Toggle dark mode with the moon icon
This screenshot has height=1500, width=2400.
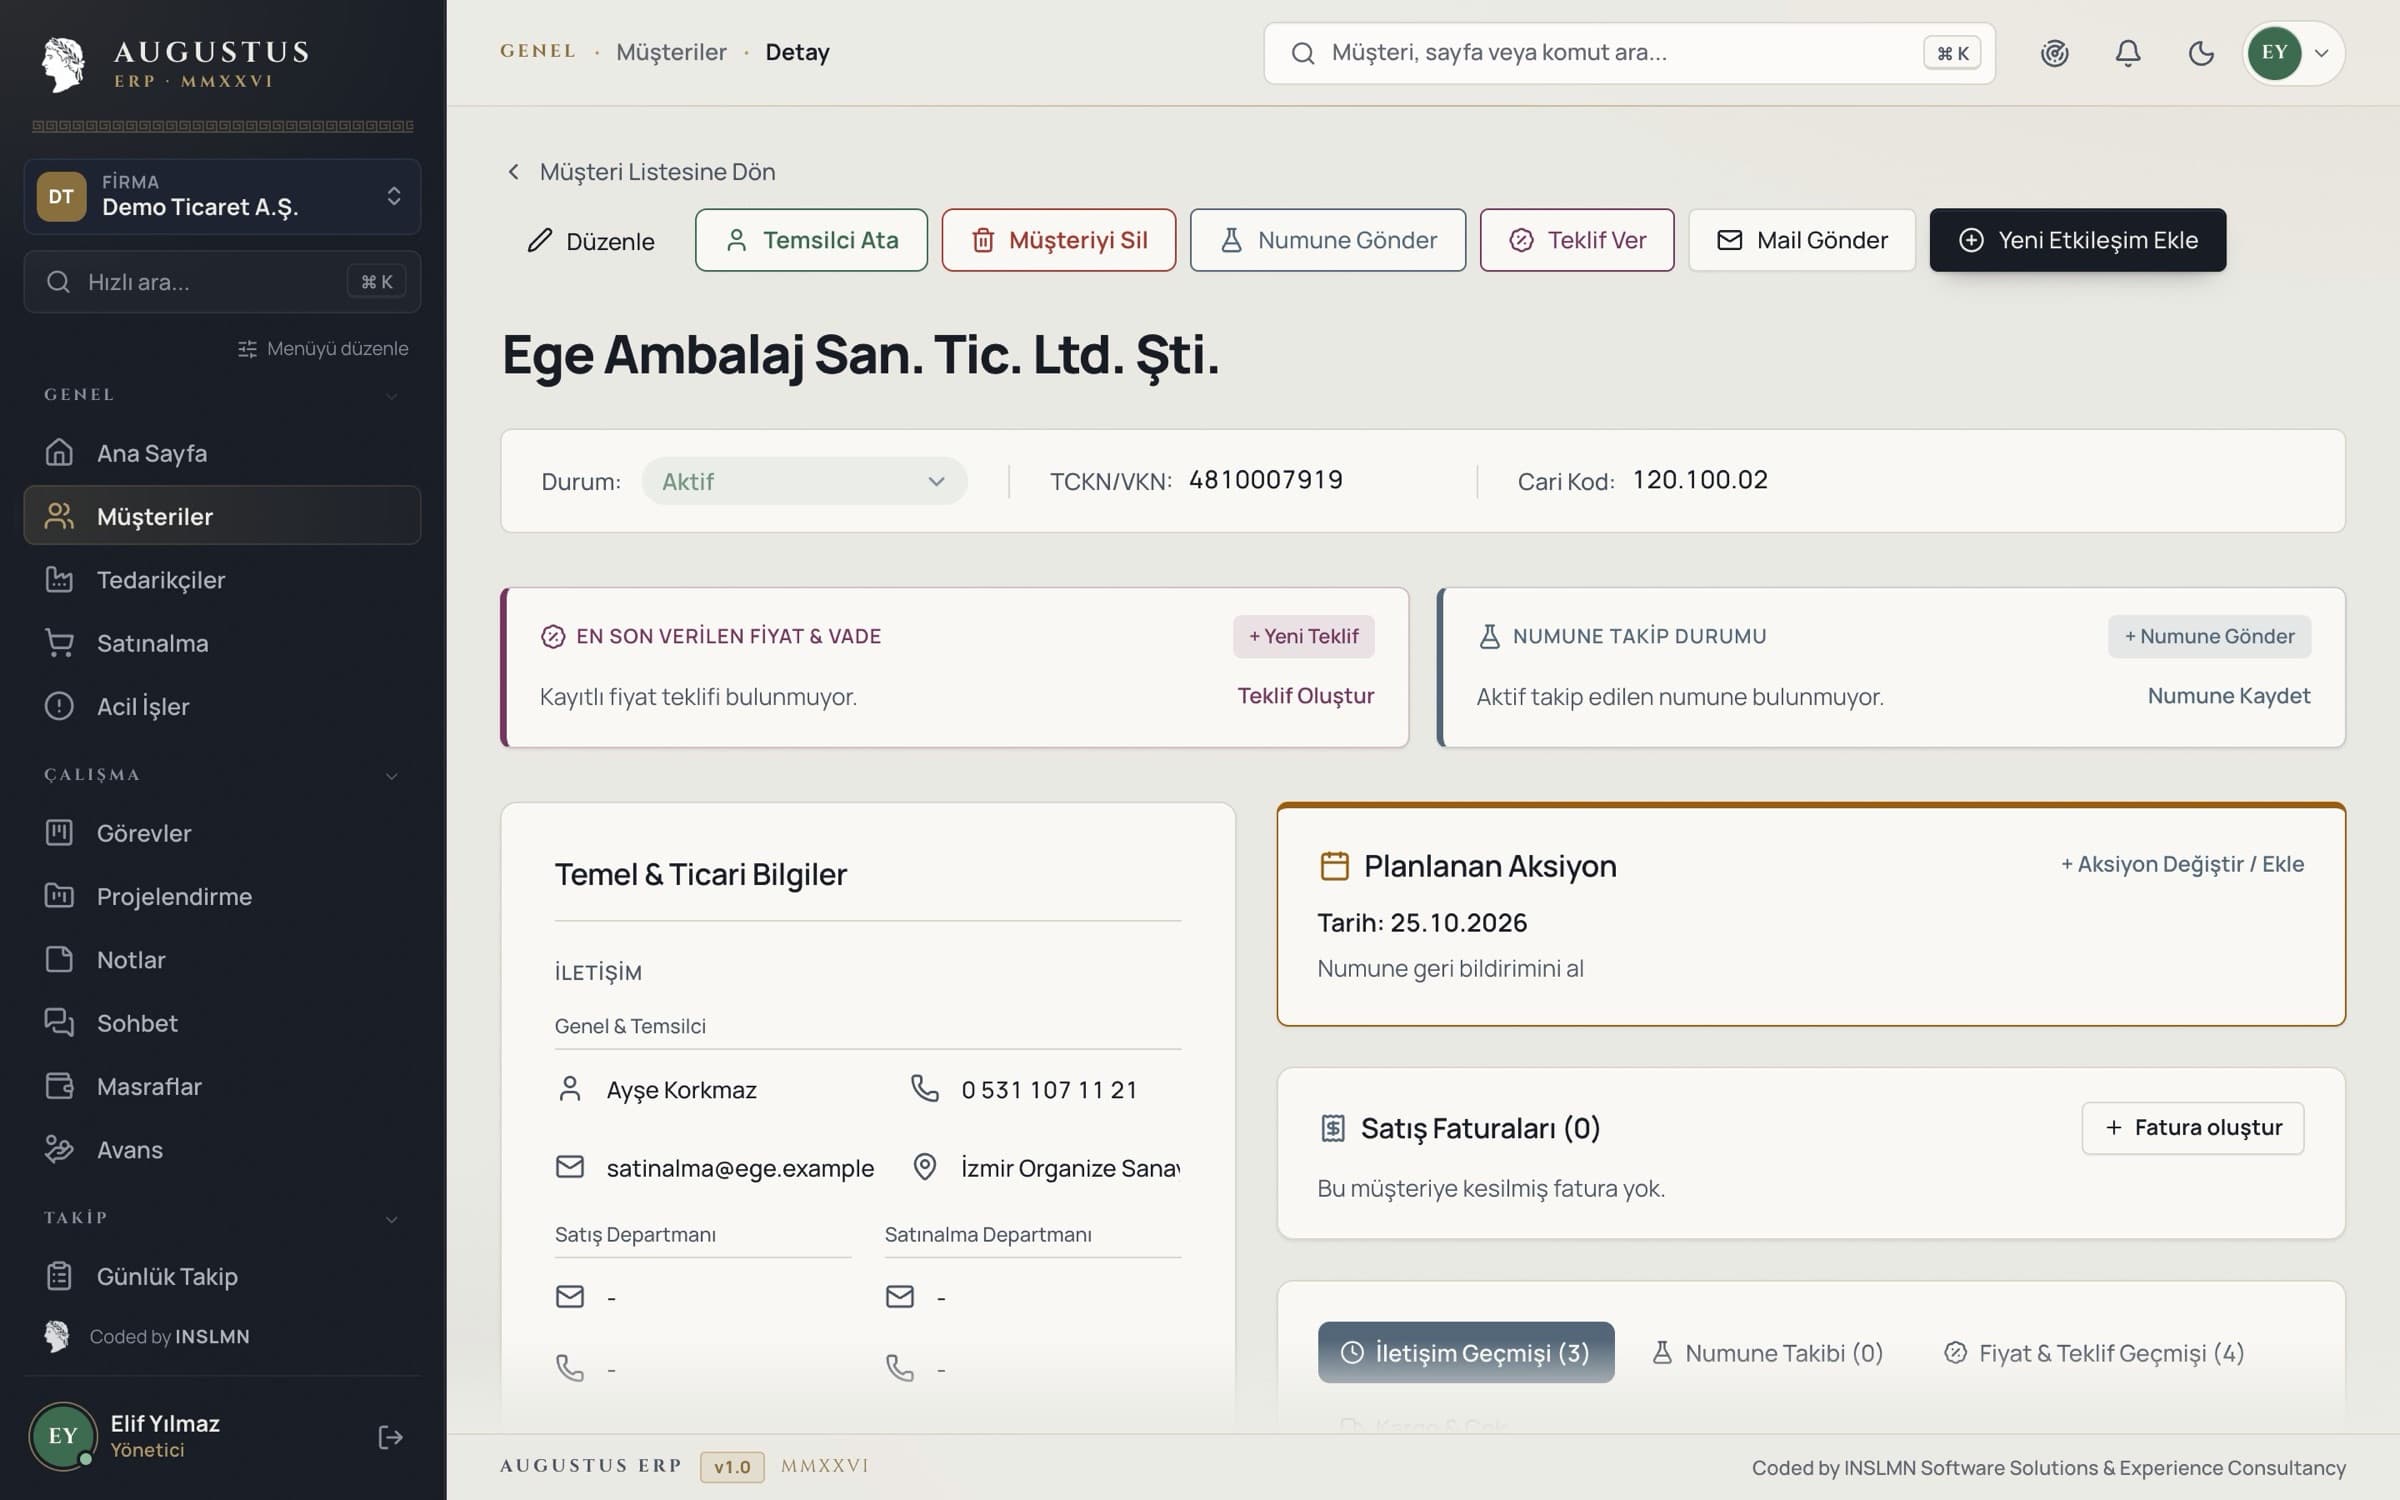point(2201,53)
